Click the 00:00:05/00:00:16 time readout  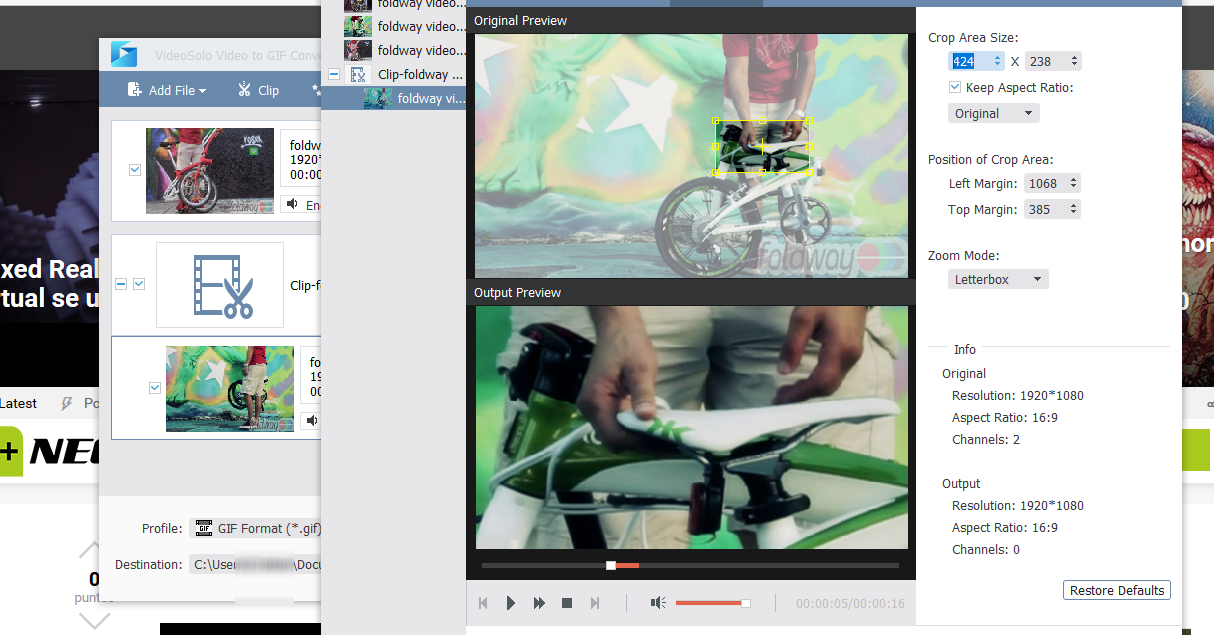click(x=850, y=603)
